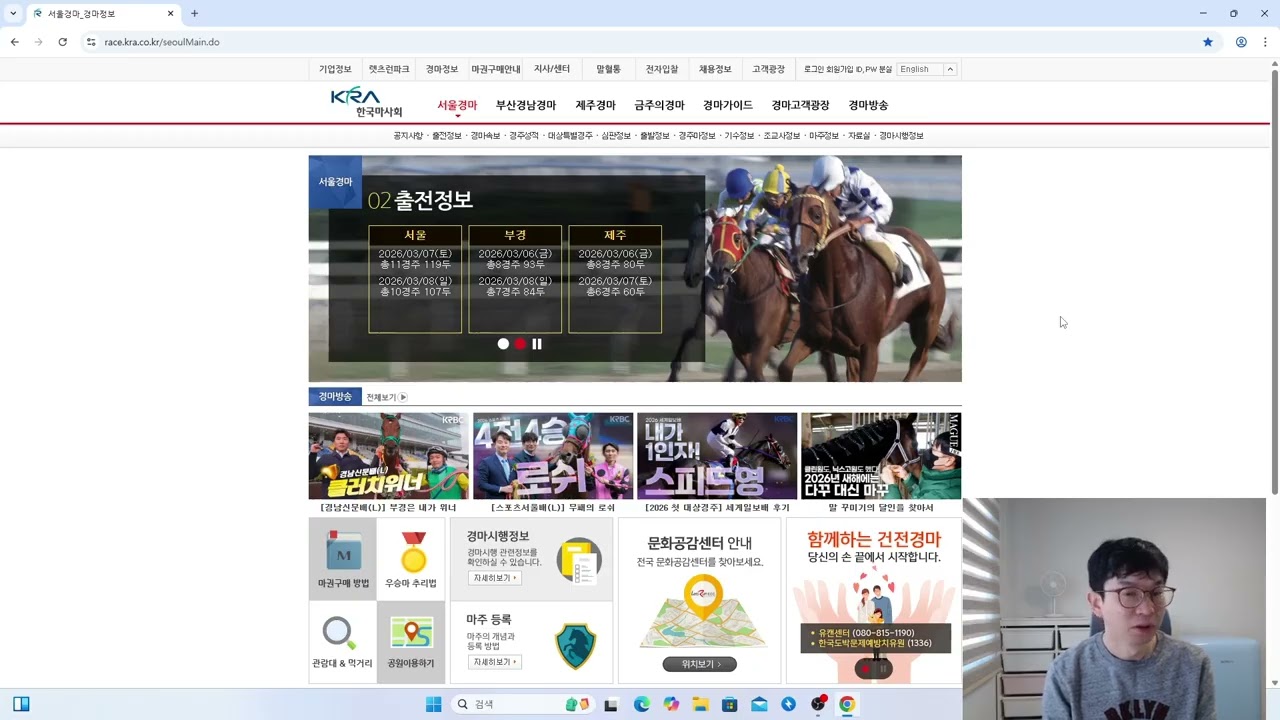This screenshot has height=720, width=1280.
Task: Click the taskbar 검색 search box
Action: (x=522, y=704)
